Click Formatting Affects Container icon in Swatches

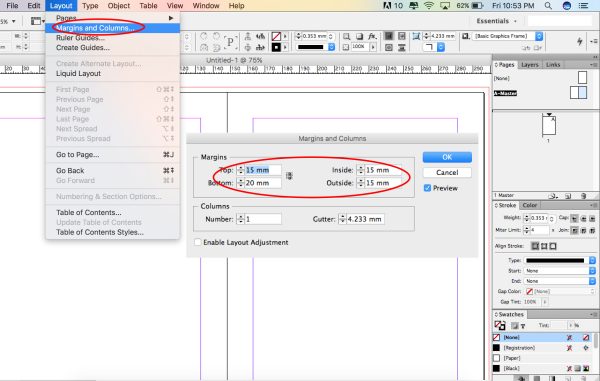coord(515,326)
